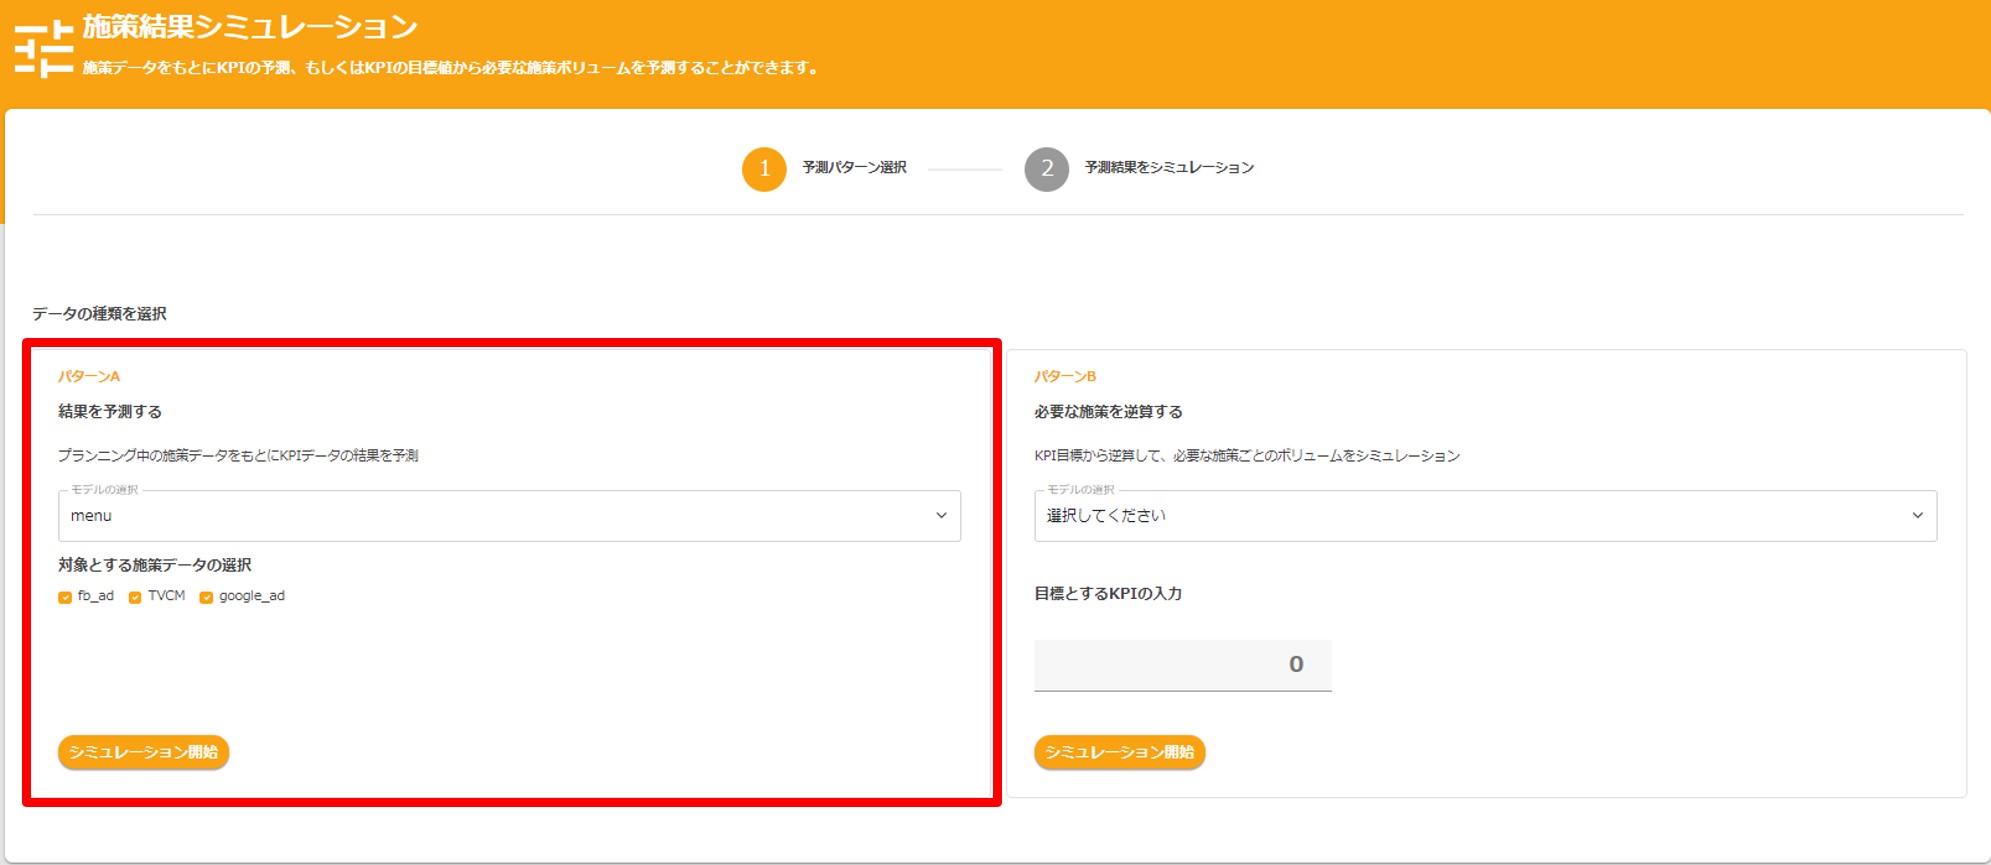Select step 1 circle 予測パターン選択
The image size is (1991, 865).
pos(764,168)
